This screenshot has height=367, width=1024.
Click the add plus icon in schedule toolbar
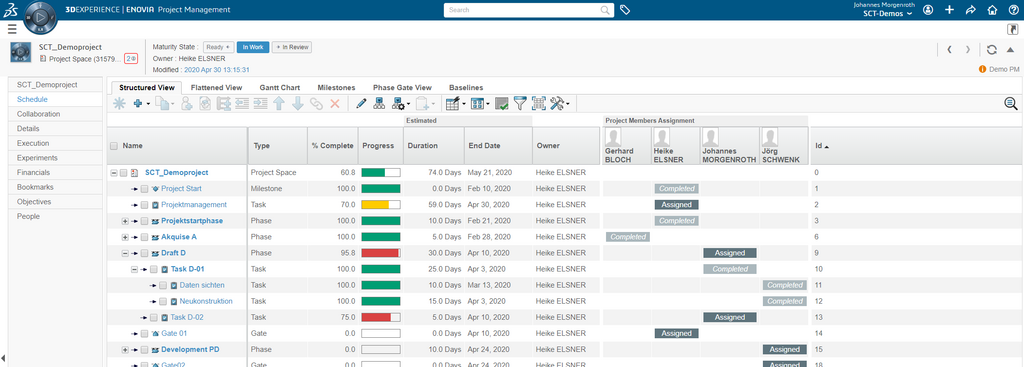(138, 103)
